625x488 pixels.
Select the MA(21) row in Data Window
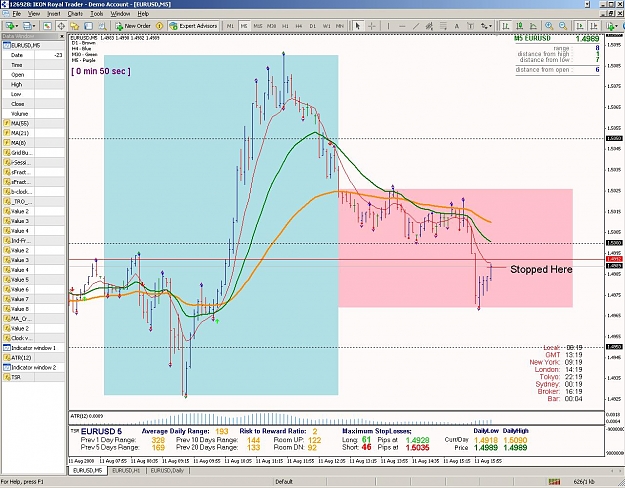point(33,133)
